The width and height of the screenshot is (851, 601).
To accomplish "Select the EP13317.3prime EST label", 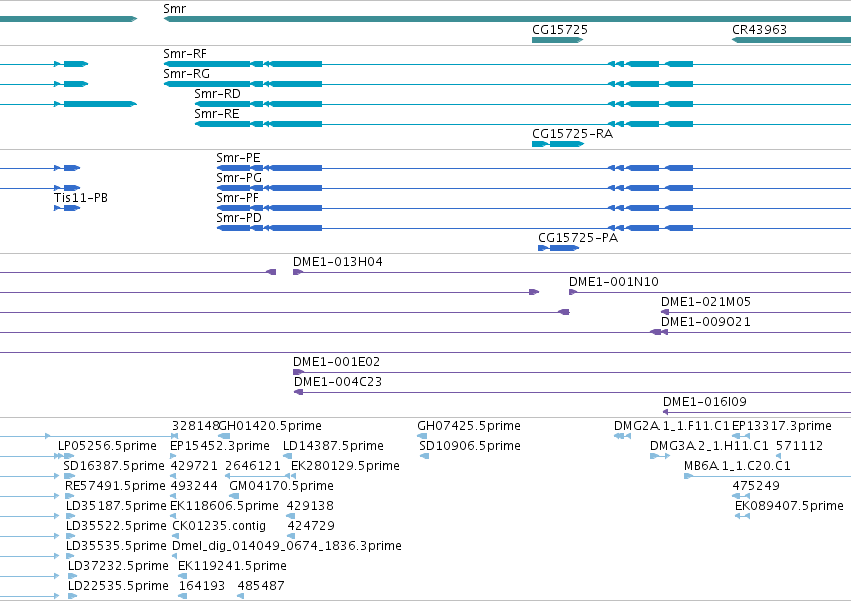I will pos(782,426).
